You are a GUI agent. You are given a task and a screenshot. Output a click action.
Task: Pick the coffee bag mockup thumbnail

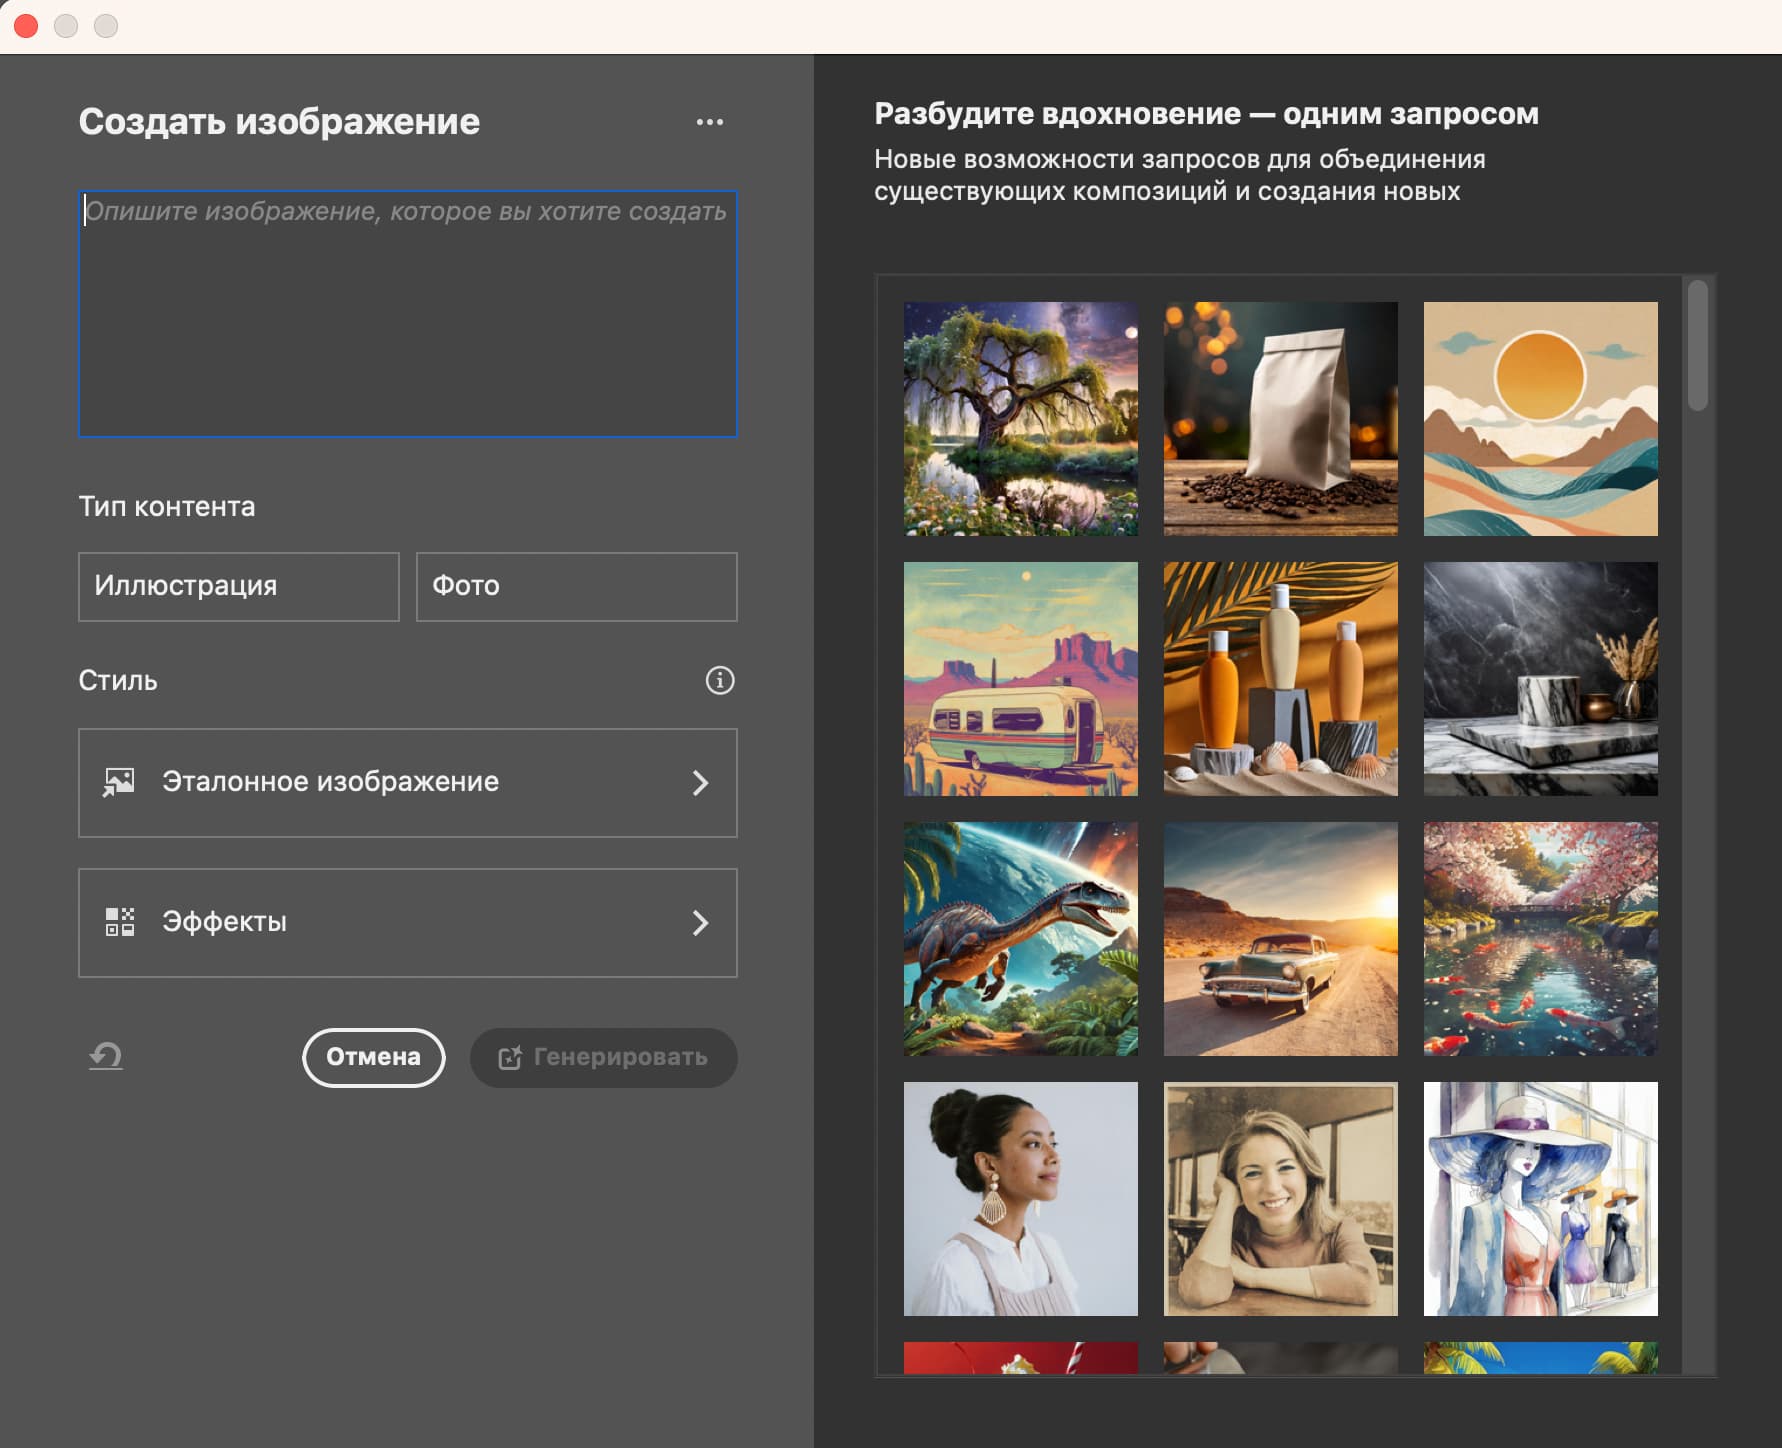[x=1280, y=419]
